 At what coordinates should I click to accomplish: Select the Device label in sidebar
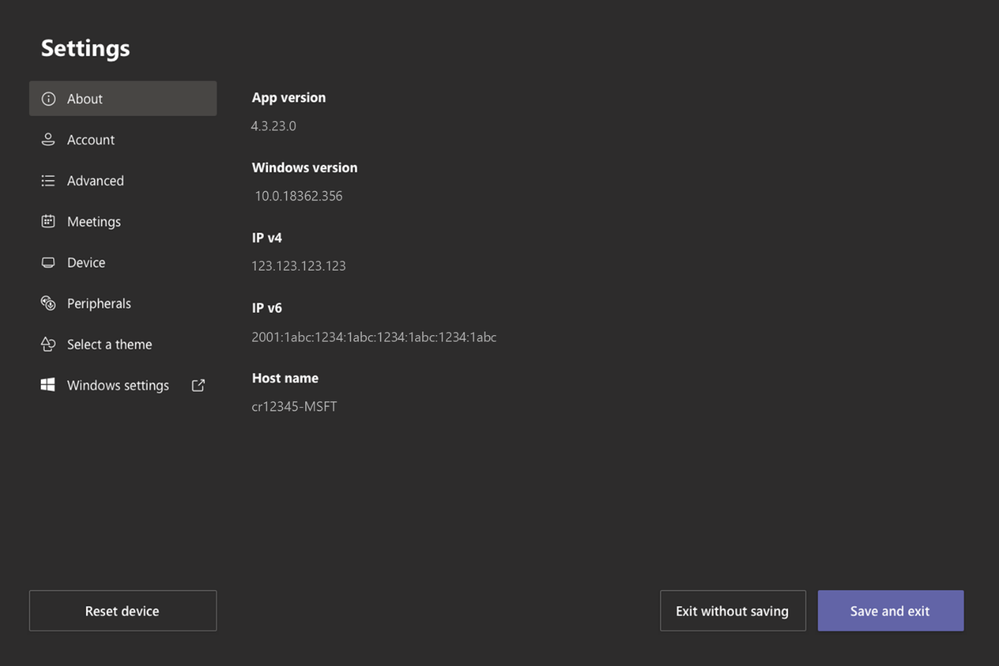coord(86,263)
